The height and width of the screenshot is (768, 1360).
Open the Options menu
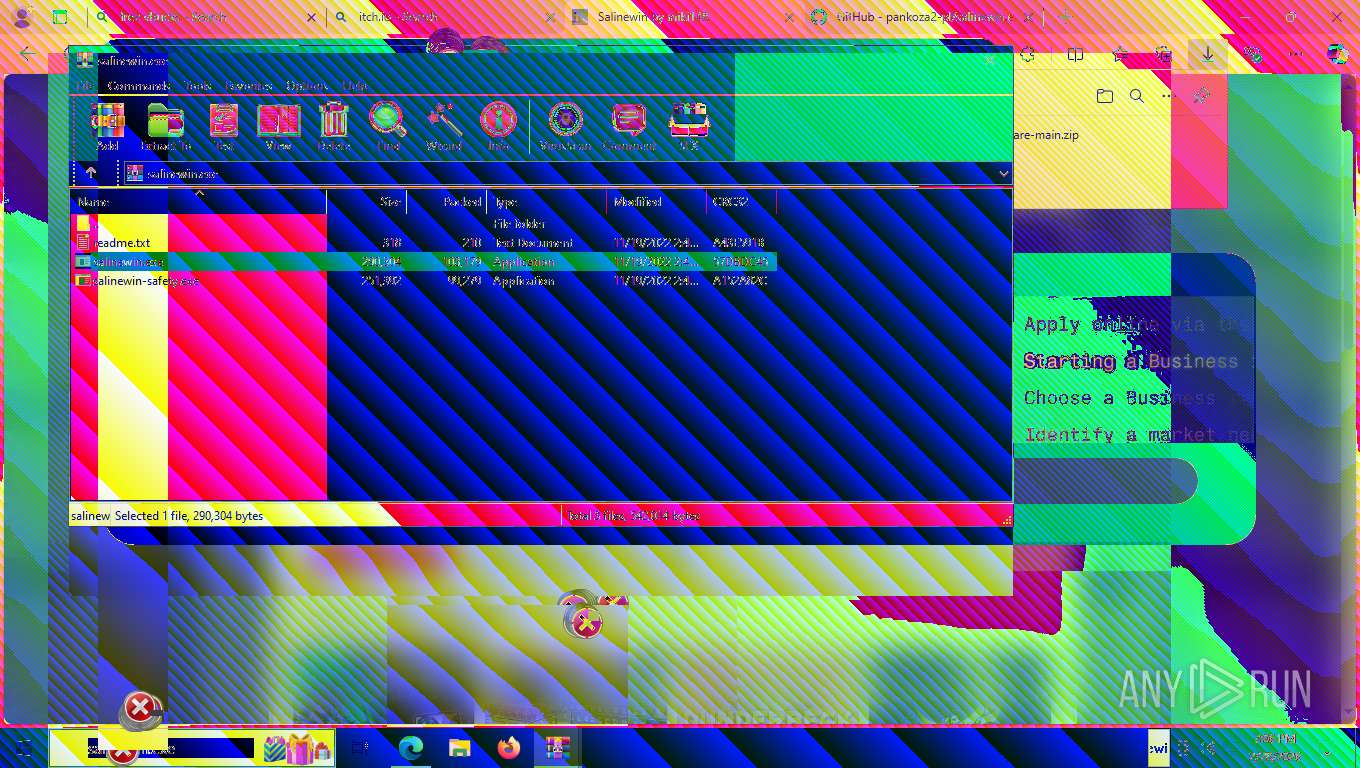307,86
